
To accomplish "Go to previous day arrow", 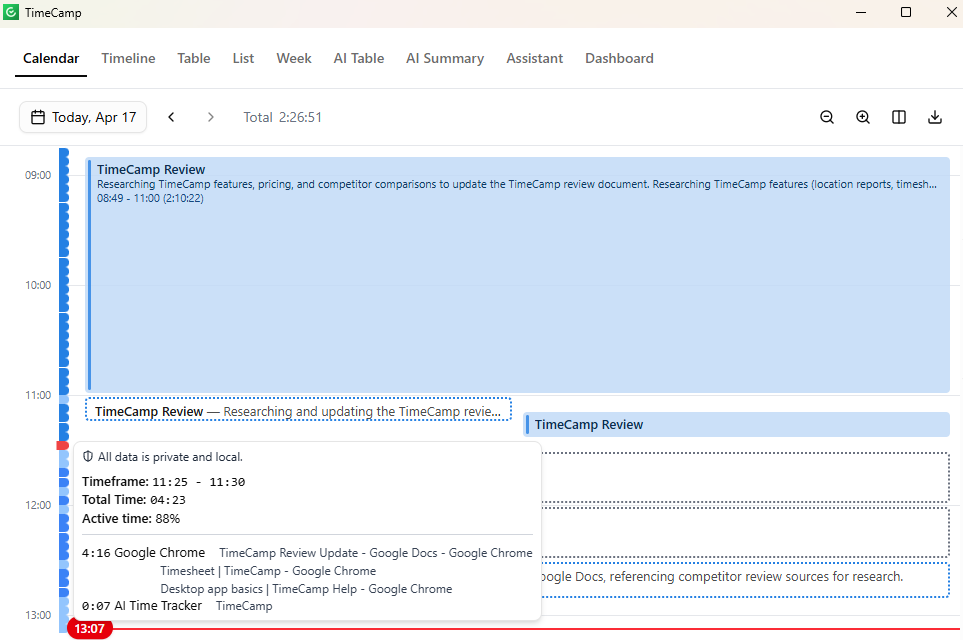I will point(171,117).
